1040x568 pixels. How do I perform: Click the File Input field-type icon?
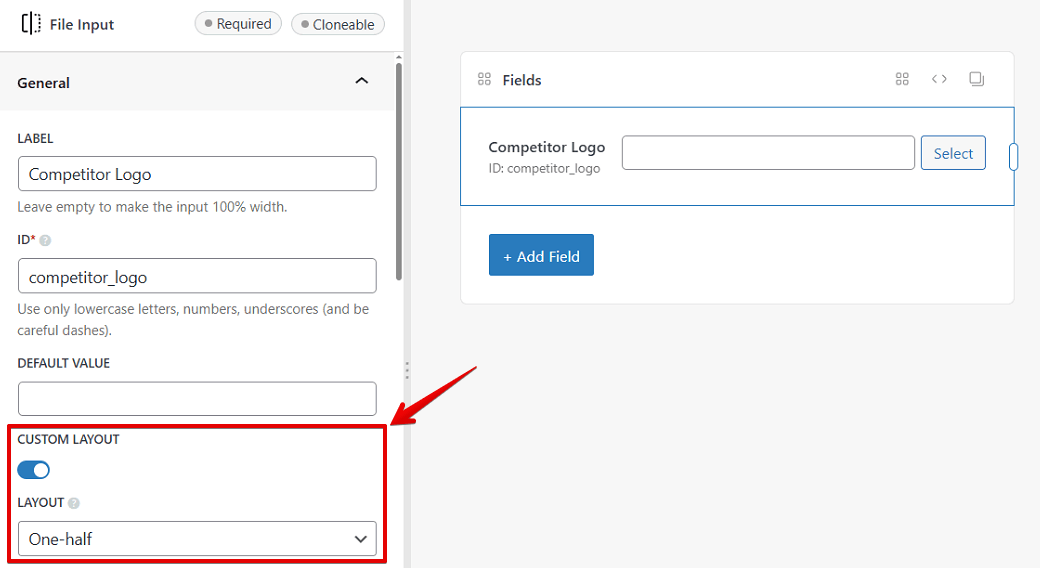(x=31, y=24)
